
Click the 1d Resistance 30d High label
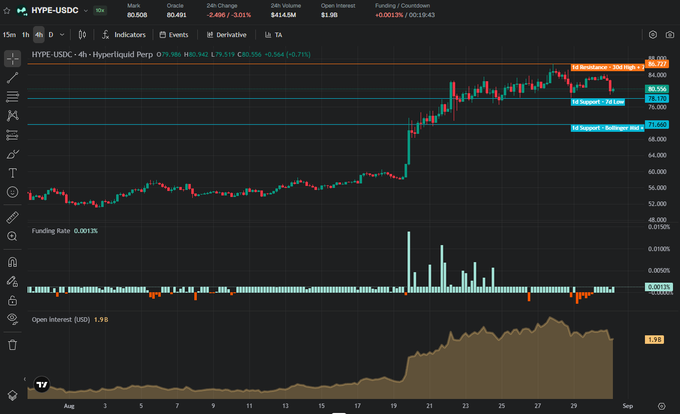pyautogui.click(x=607, y=67)
